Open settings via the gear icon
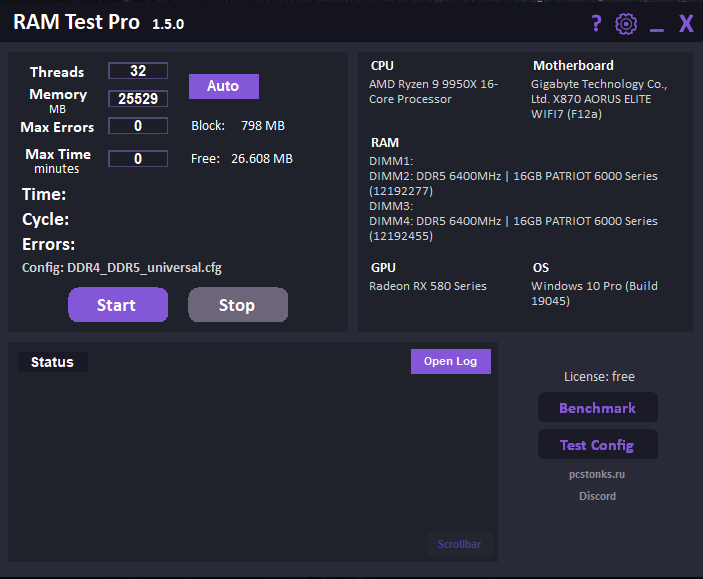Viewport: 703px width, 579px height. 626,24
